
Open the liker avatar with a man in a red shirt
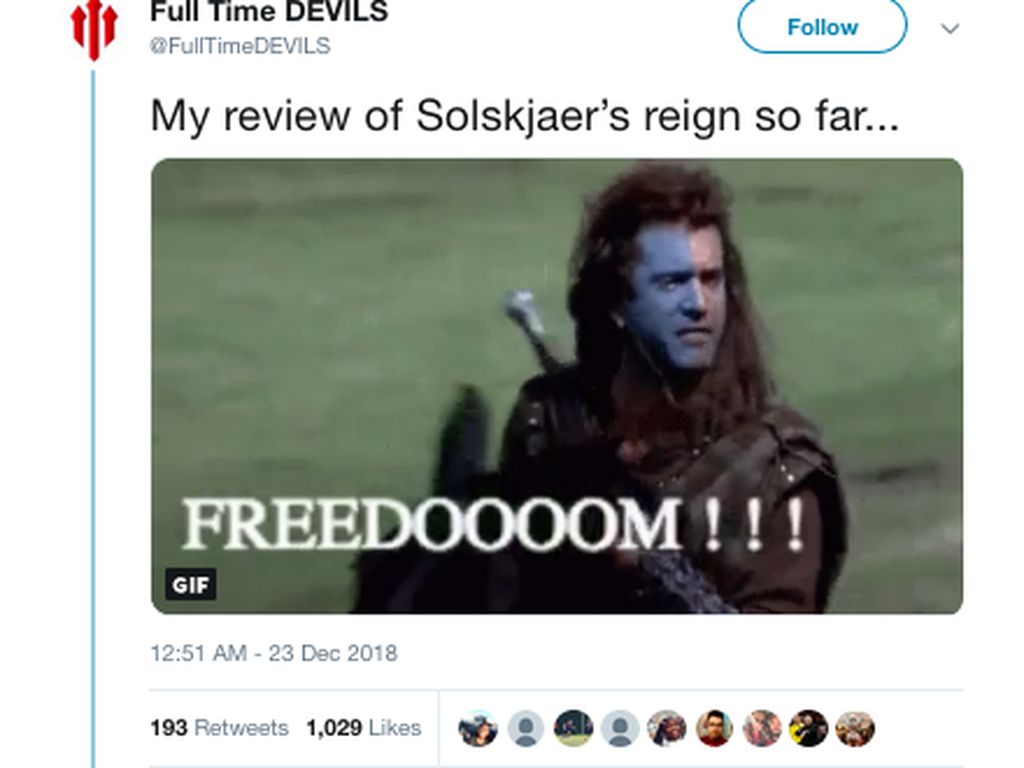[714, 728]
